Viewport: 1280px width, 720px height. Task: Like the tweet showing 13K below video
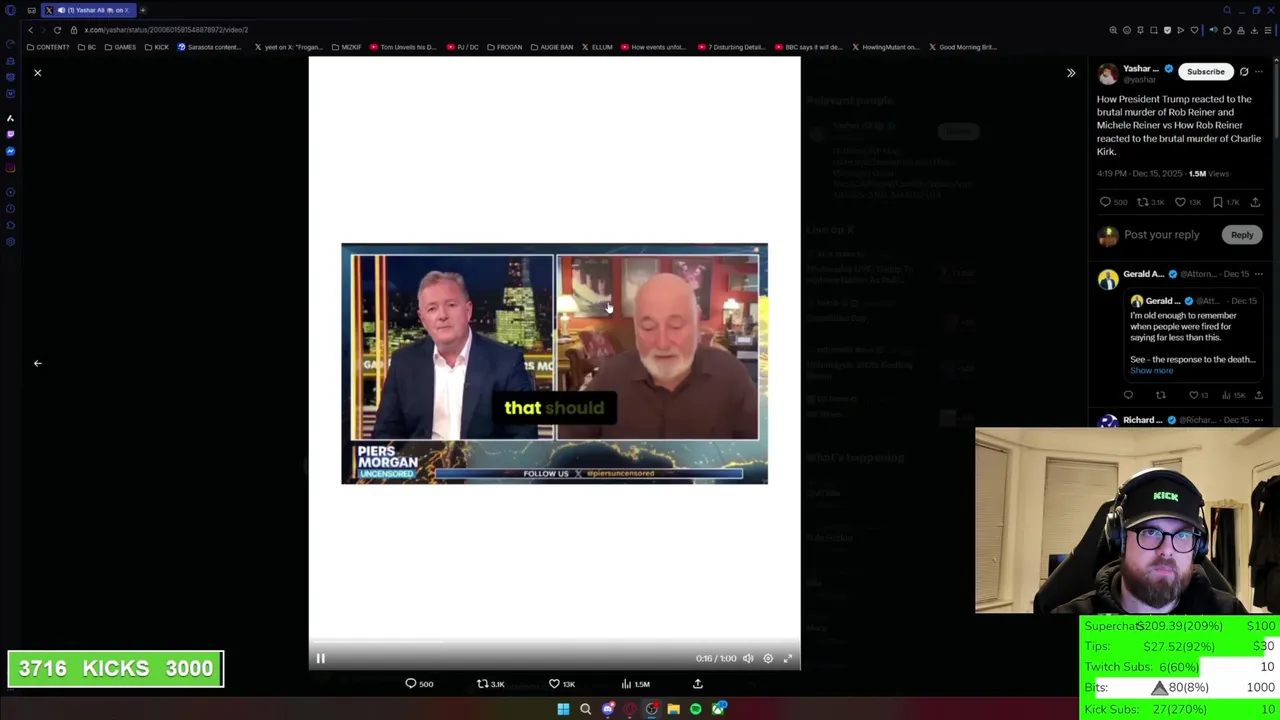tap(561, 684)
